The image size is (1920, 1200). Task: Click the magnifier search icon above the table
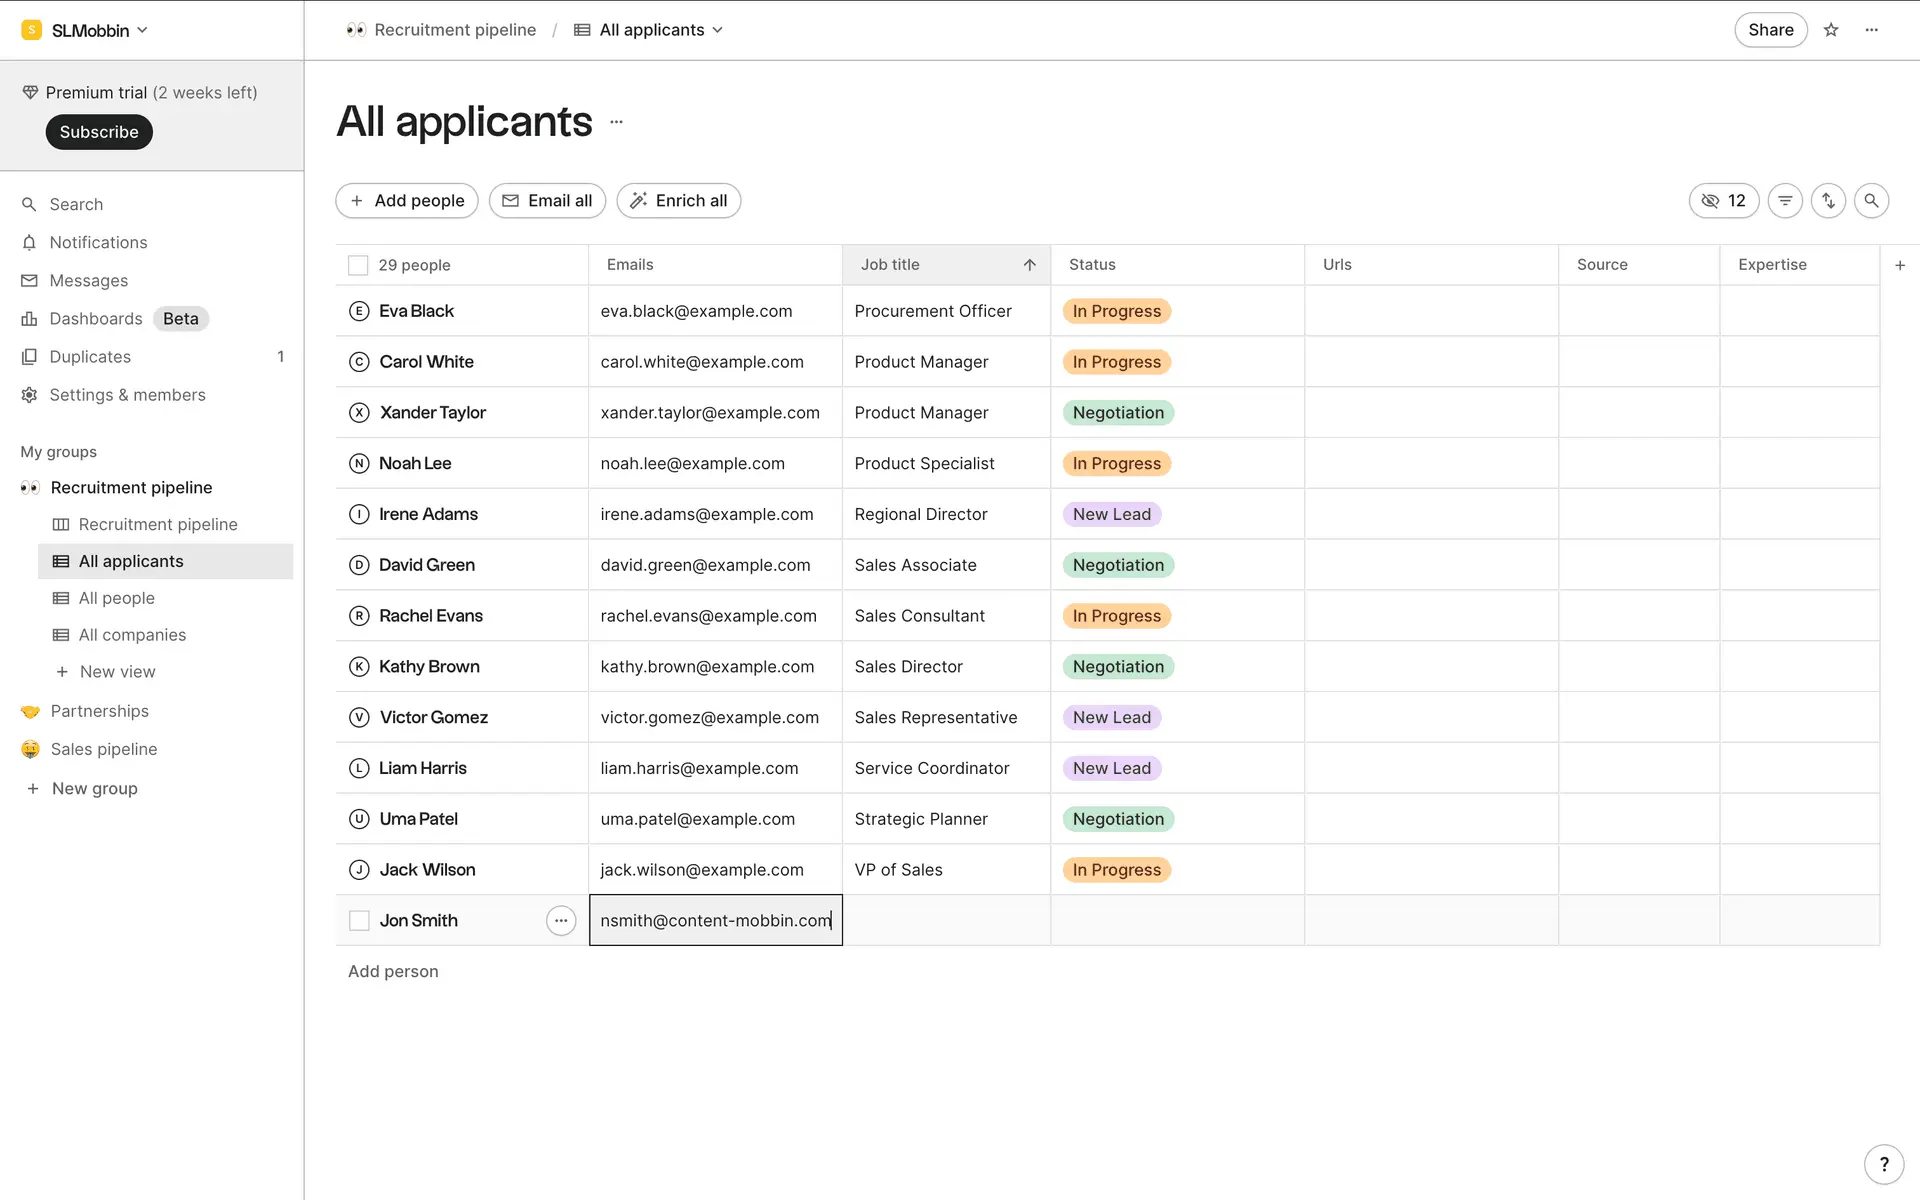(x=1871, y=201)
